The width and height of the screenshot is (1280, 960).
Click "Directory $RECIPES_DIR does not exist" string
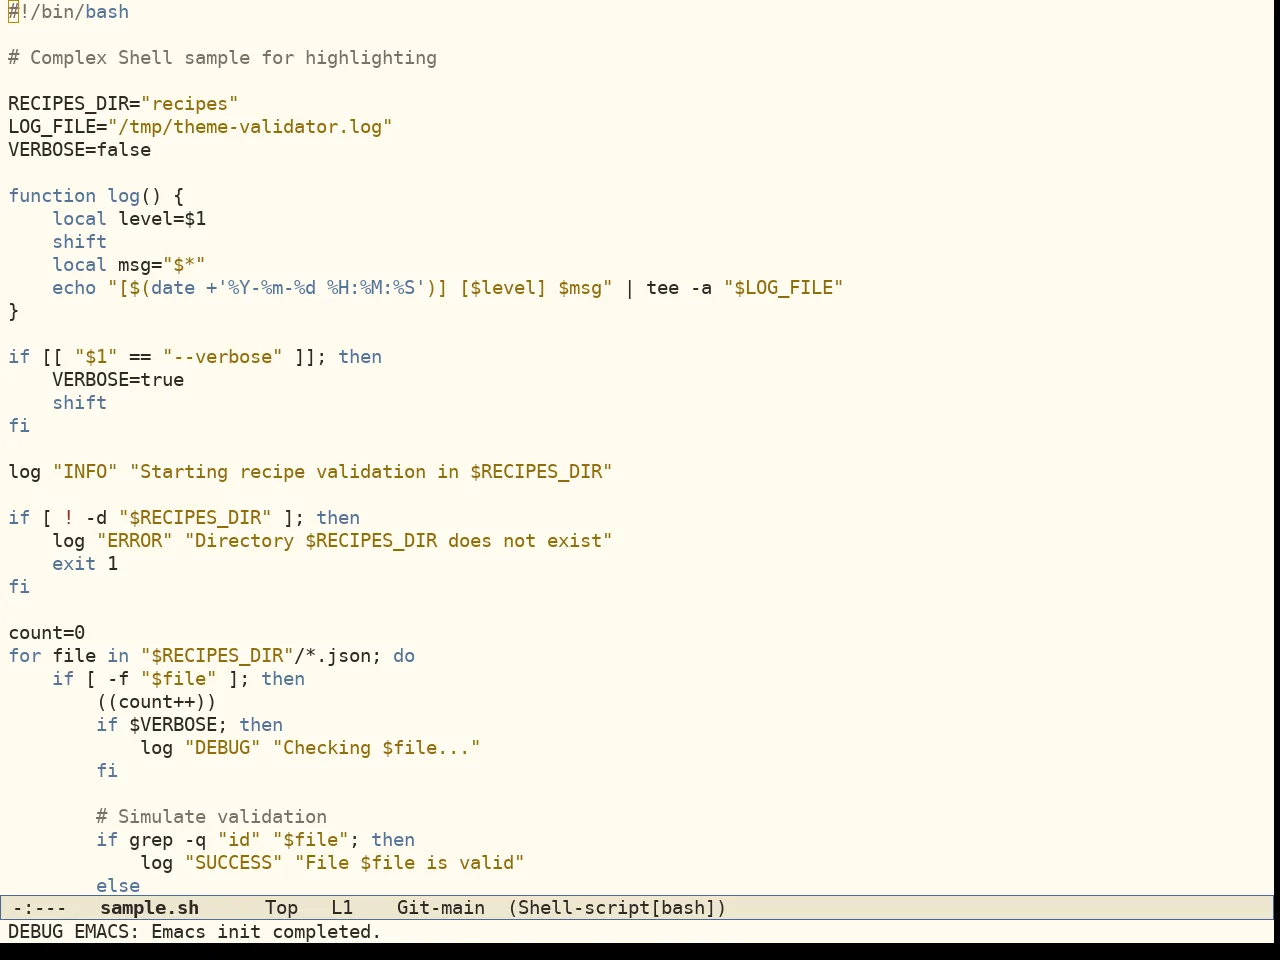398,541
